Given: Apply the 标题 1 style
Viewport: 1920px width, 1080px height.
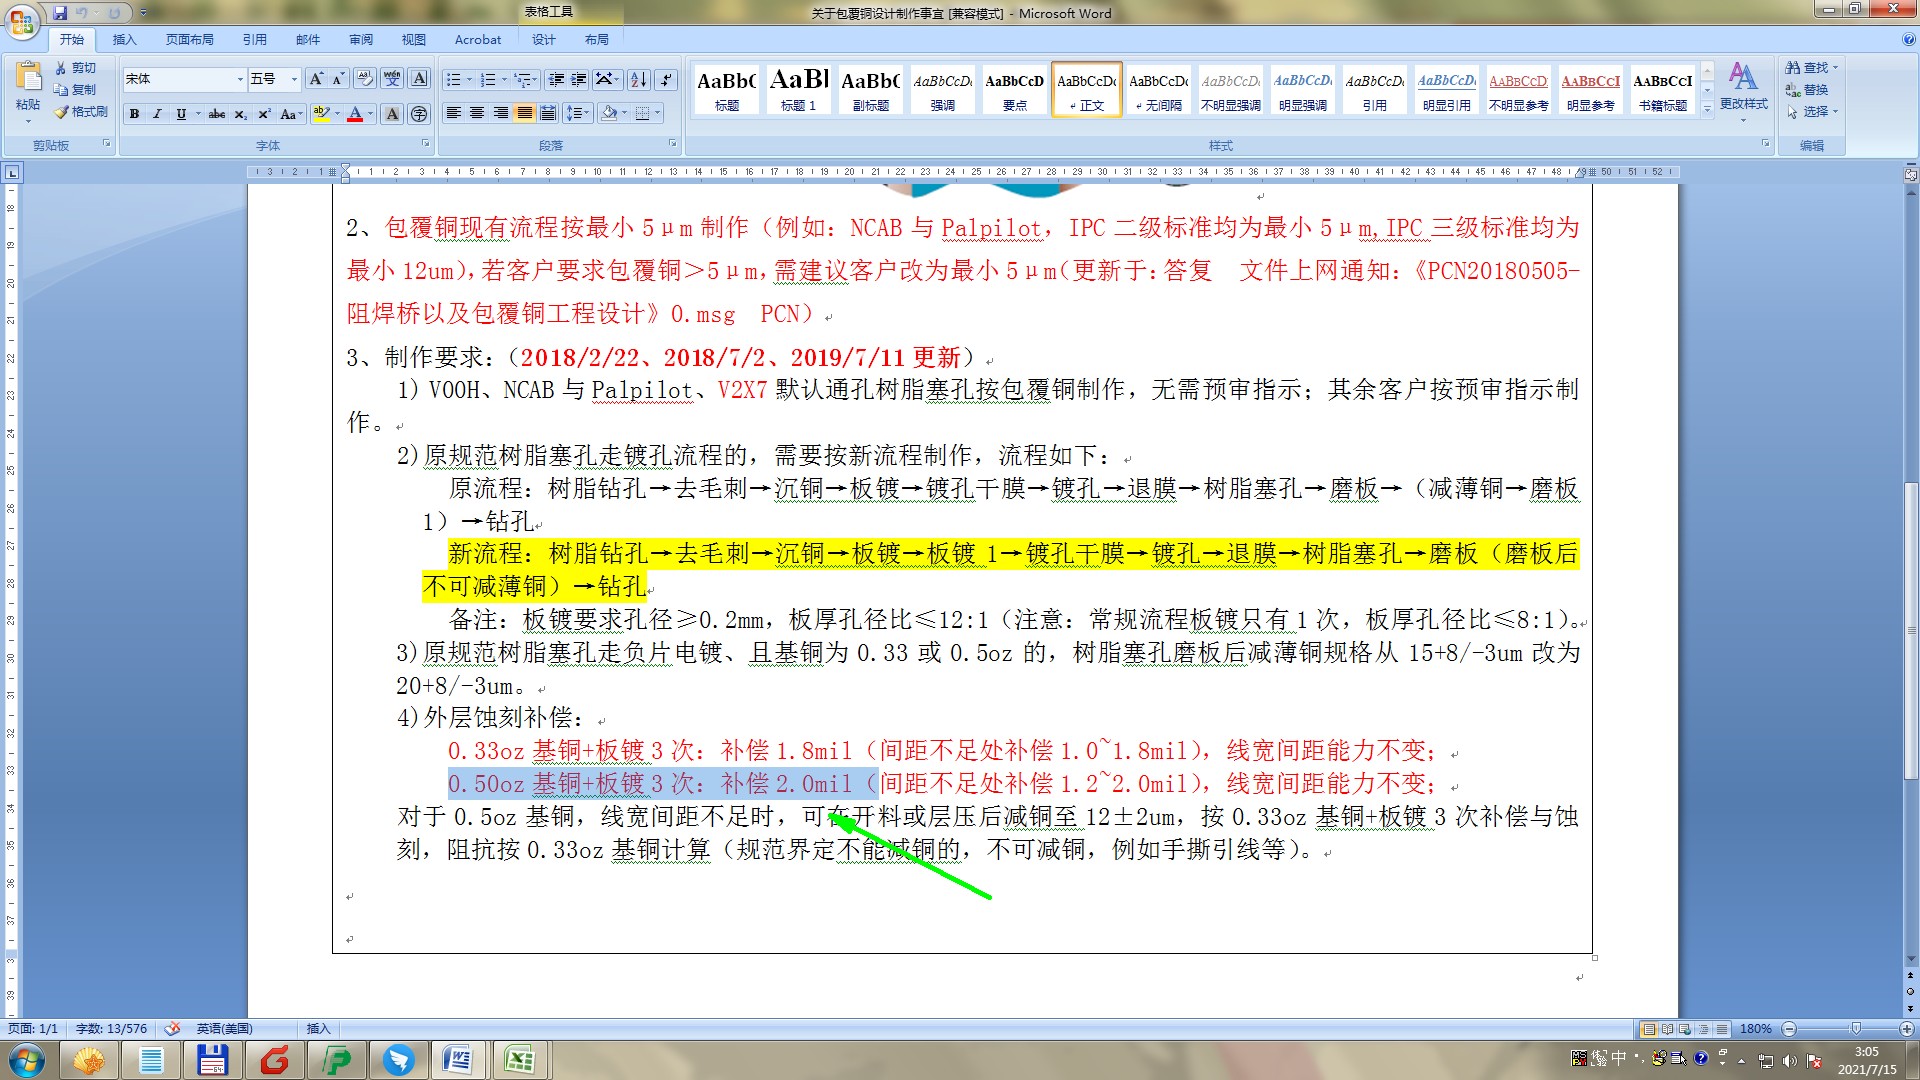Looking at the screenshot, I should [799, 90].
